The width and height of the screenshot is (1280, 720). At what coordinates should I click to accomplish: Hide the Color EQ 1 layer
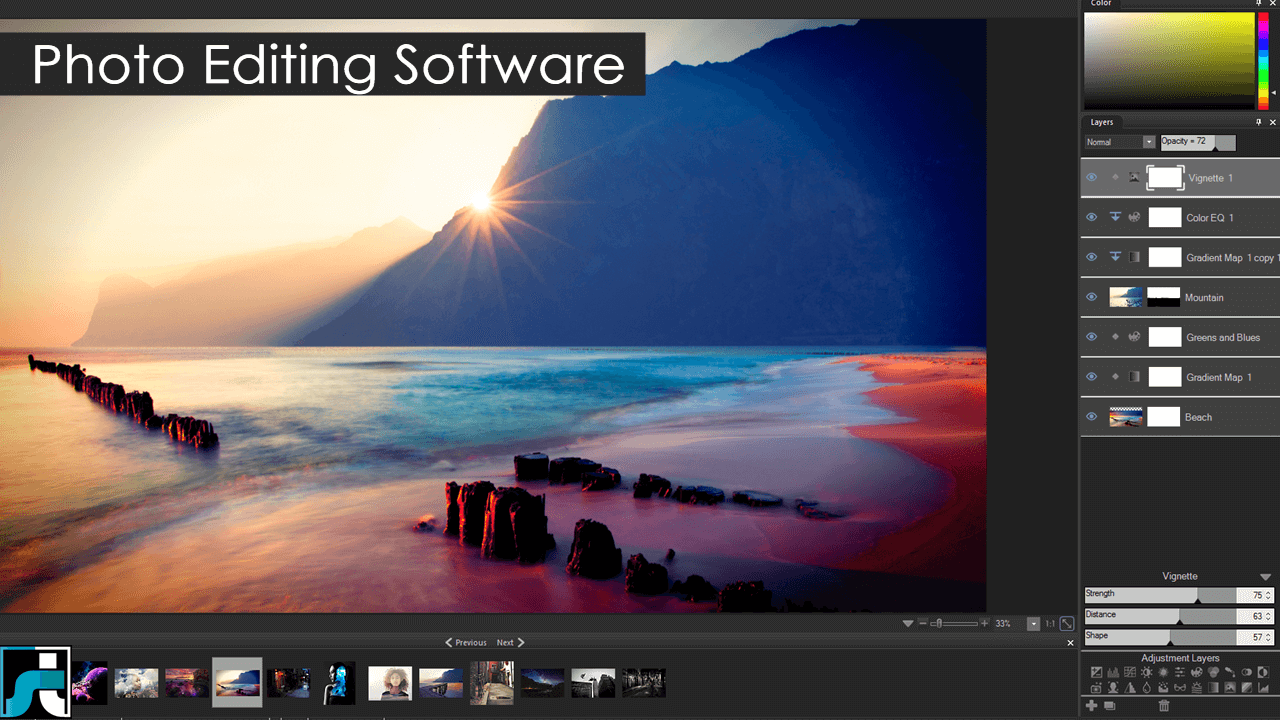[1092, 217]
